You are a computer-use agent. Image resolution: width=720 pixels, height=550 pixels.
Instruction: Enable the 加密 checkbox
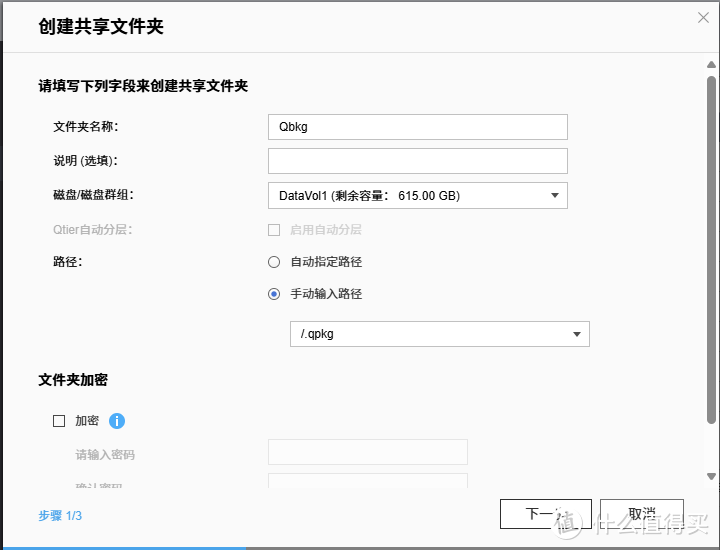[x=59, y=421]
